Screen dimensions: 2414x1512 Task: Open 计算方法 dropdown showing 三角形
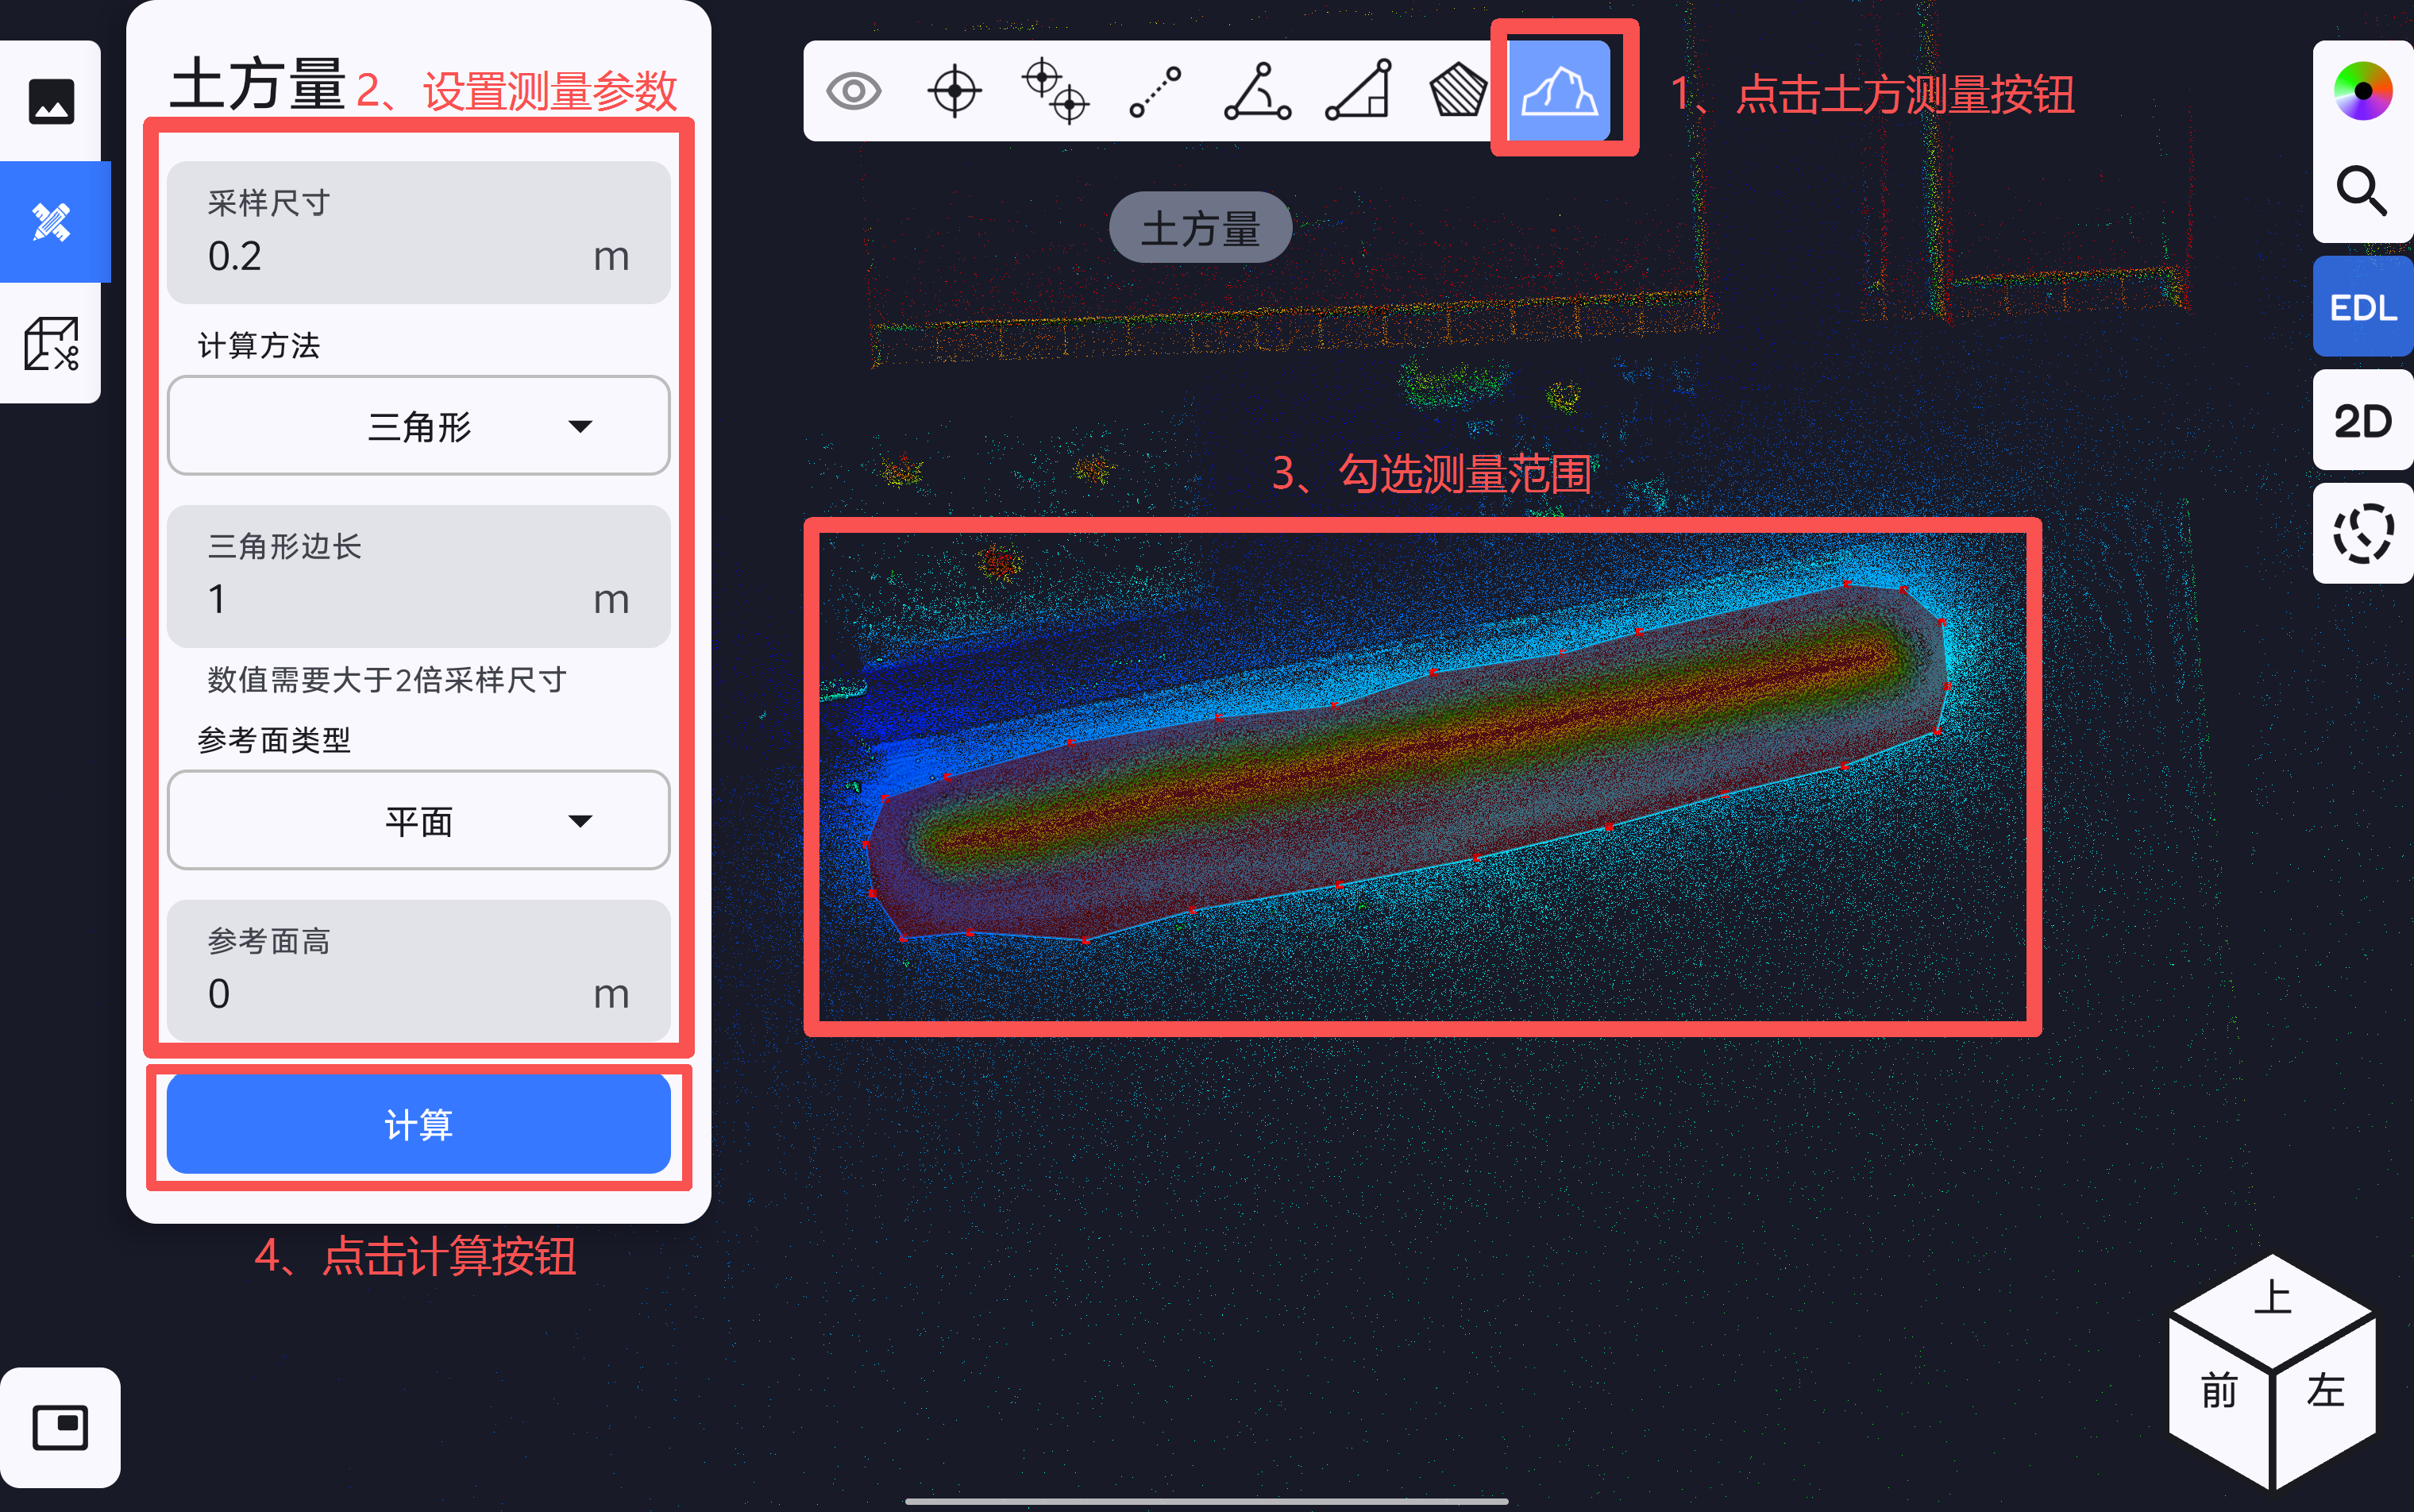click(418, 426)
